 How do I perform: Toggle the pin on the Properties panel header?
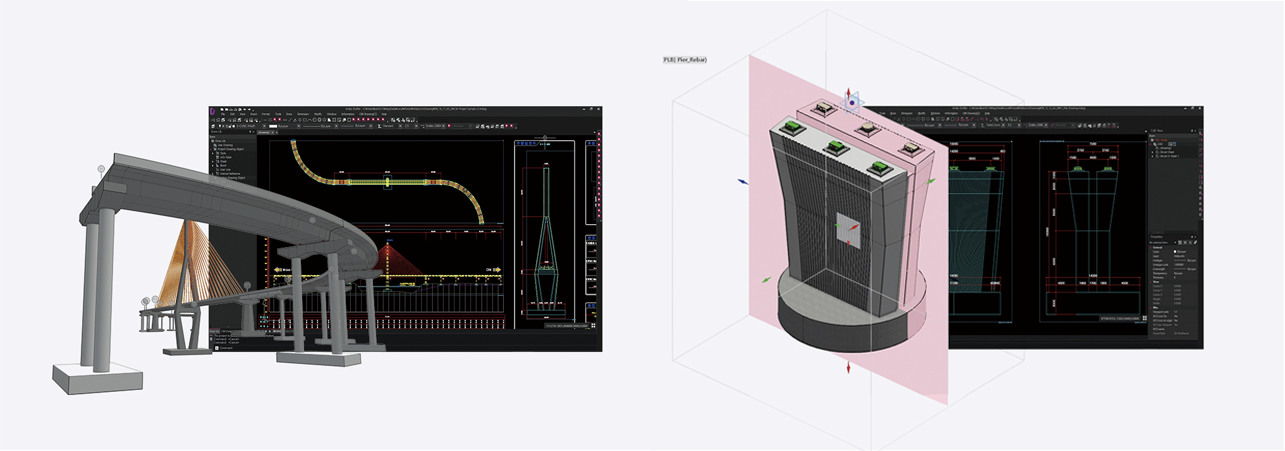click(1190, 235)
